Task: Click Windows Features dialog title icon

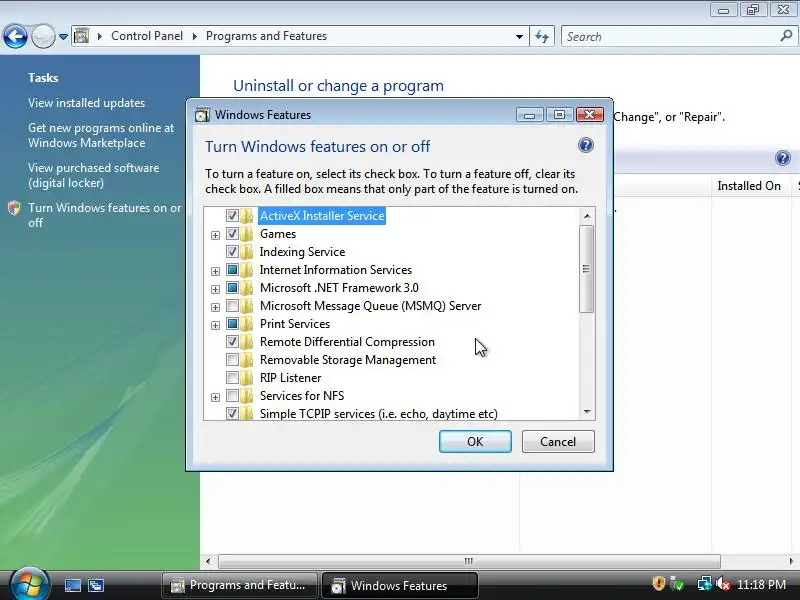Action: 203,115
